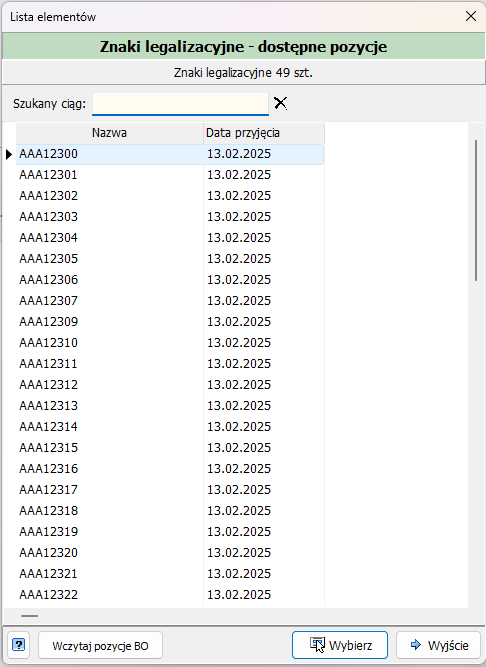Viewport: 486px width, 667px height.
Task: Close the Lista elementów window
Action: pos(471,16)
